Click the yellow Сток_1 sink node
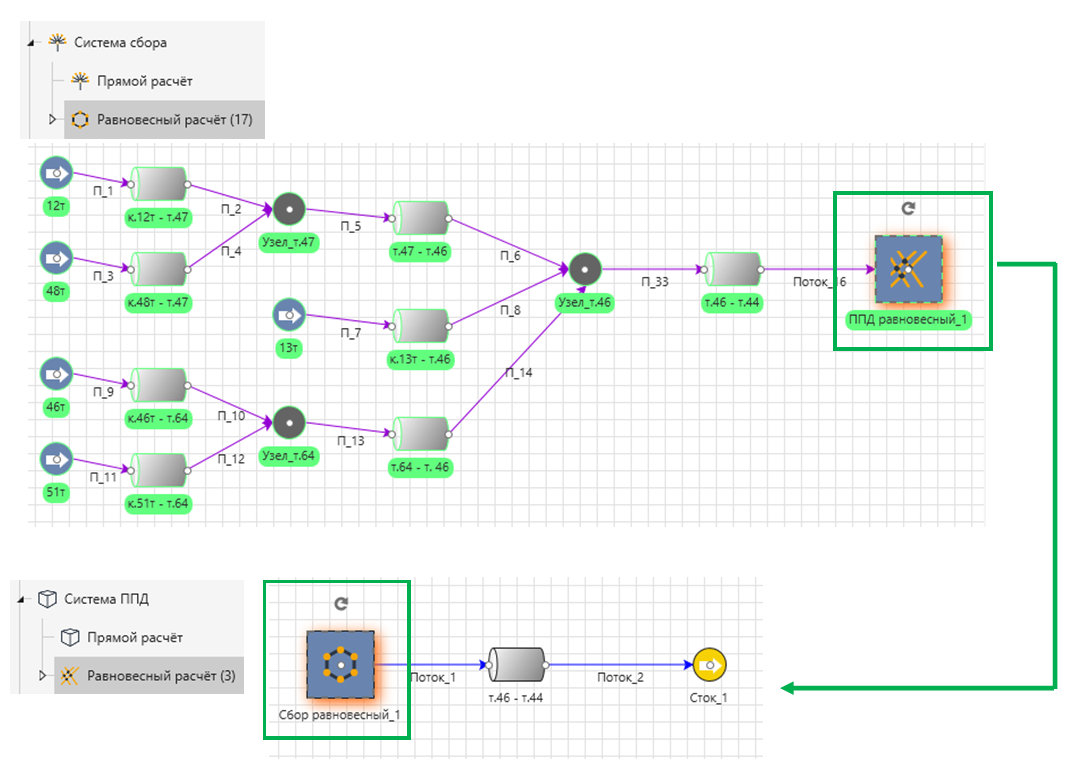Image resolution: width=1076 pixels, height=770 pixels. [709, 664]
